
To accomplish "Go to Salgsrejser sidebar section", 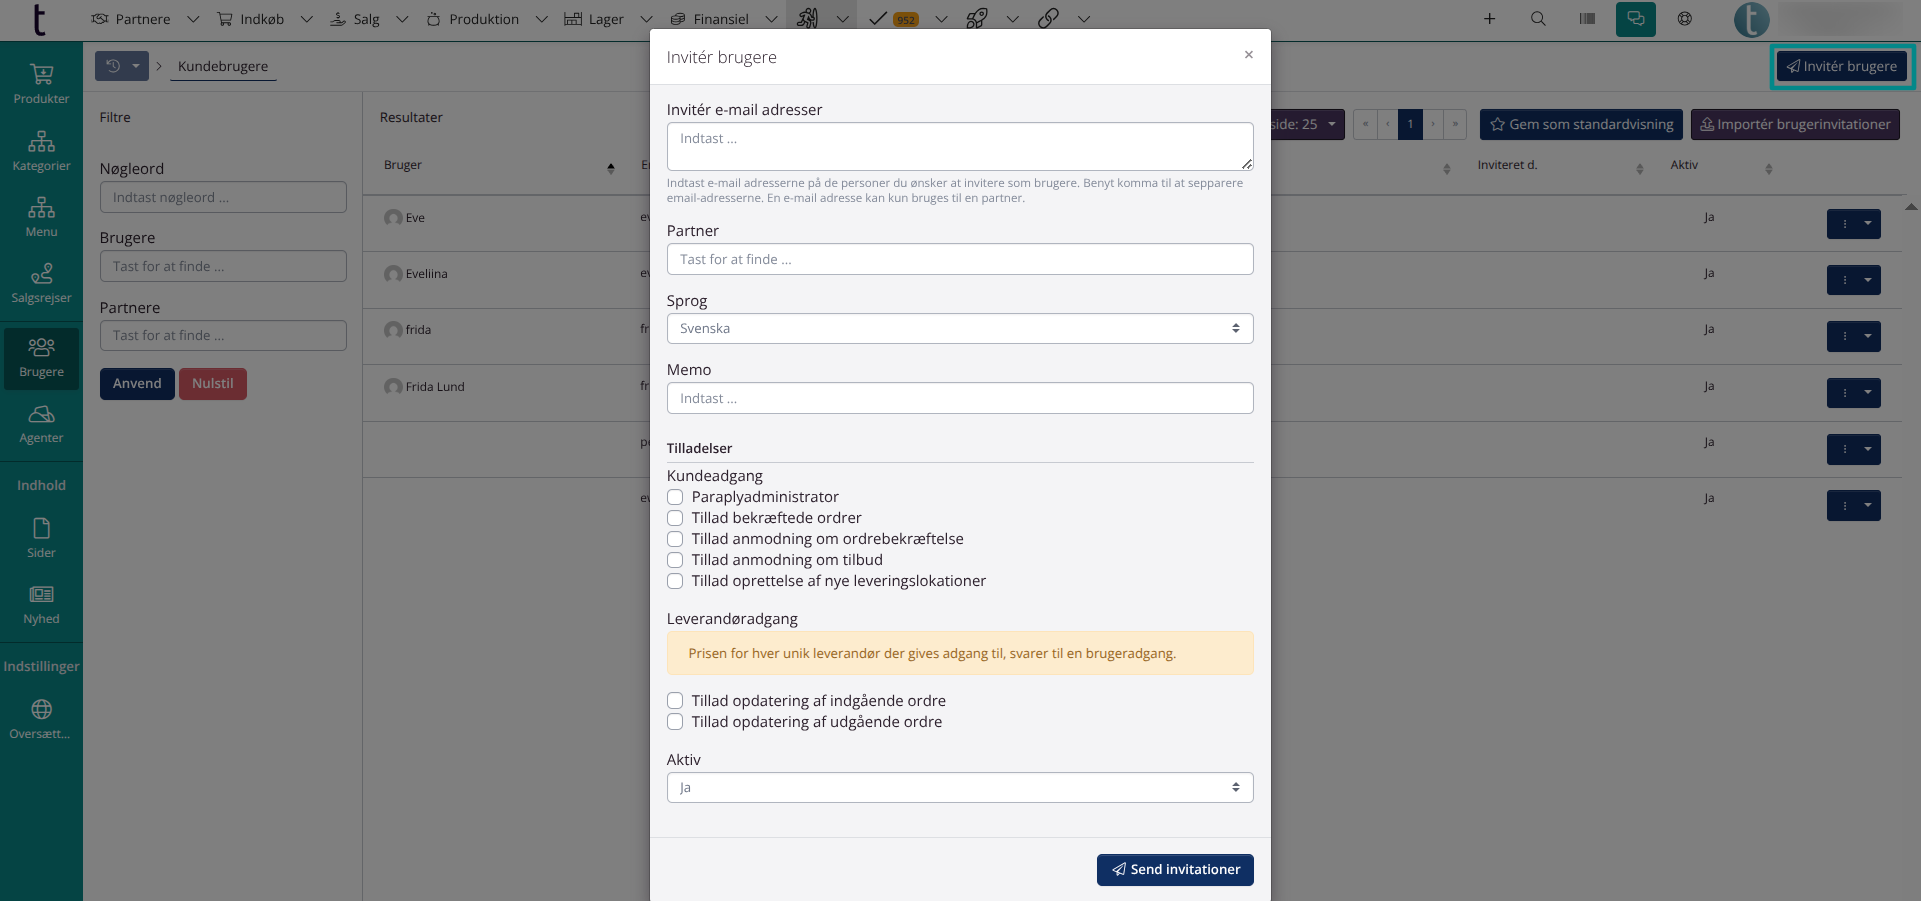I will [41, 283].
